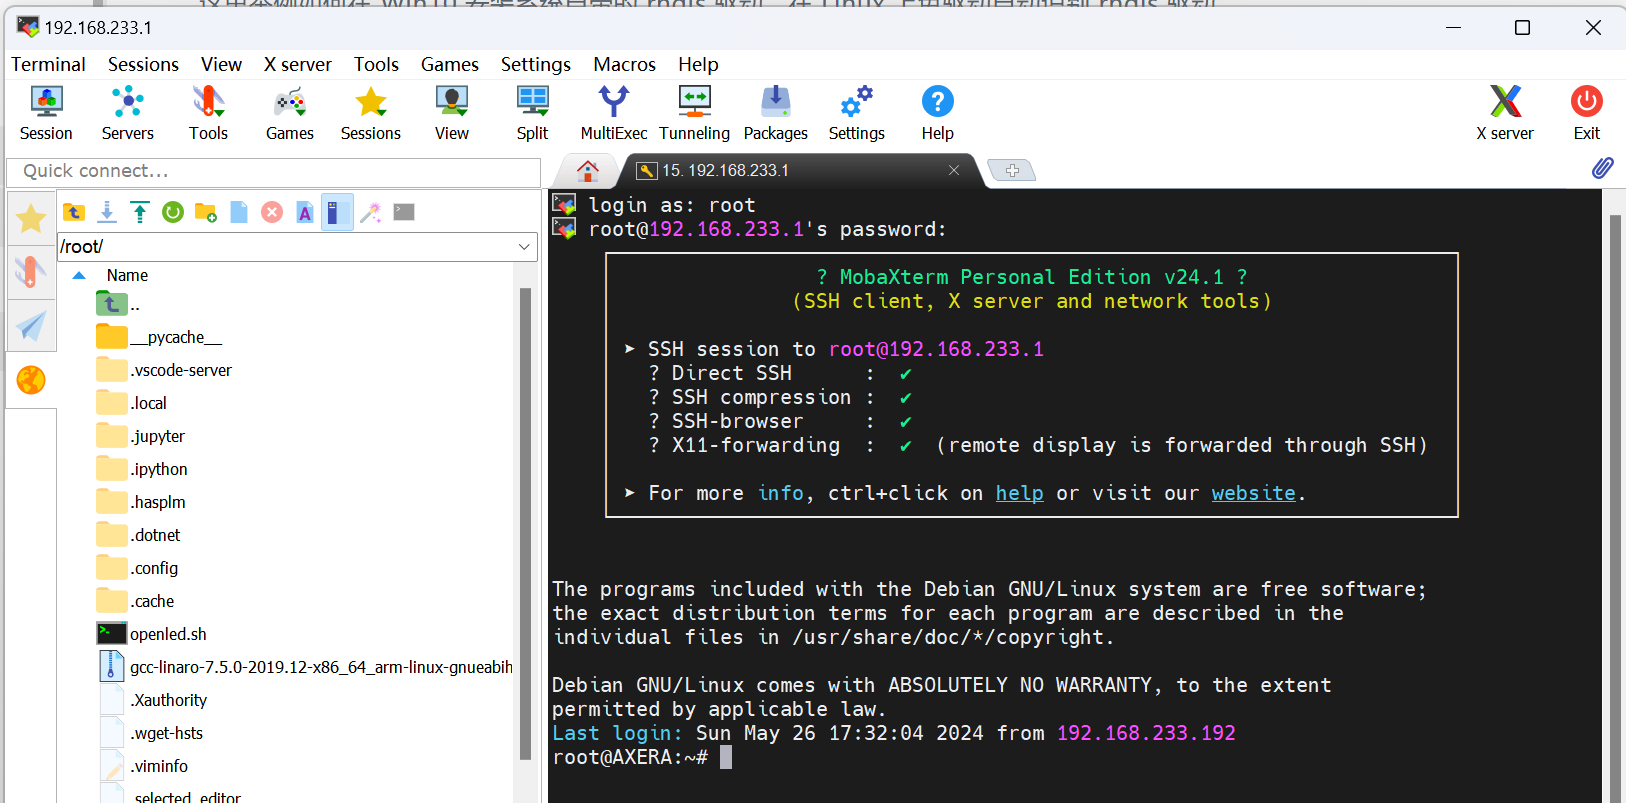Click the red Exit power icon
The height and width of the screenshot is (803, 1626).
1586,113
